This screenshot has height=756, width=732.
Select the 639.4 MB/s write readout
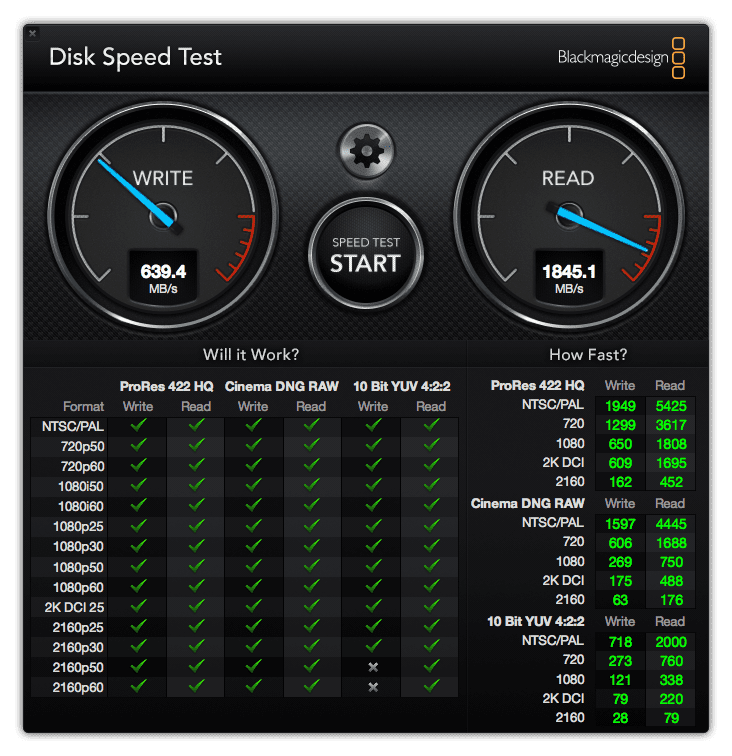(163, 277)
